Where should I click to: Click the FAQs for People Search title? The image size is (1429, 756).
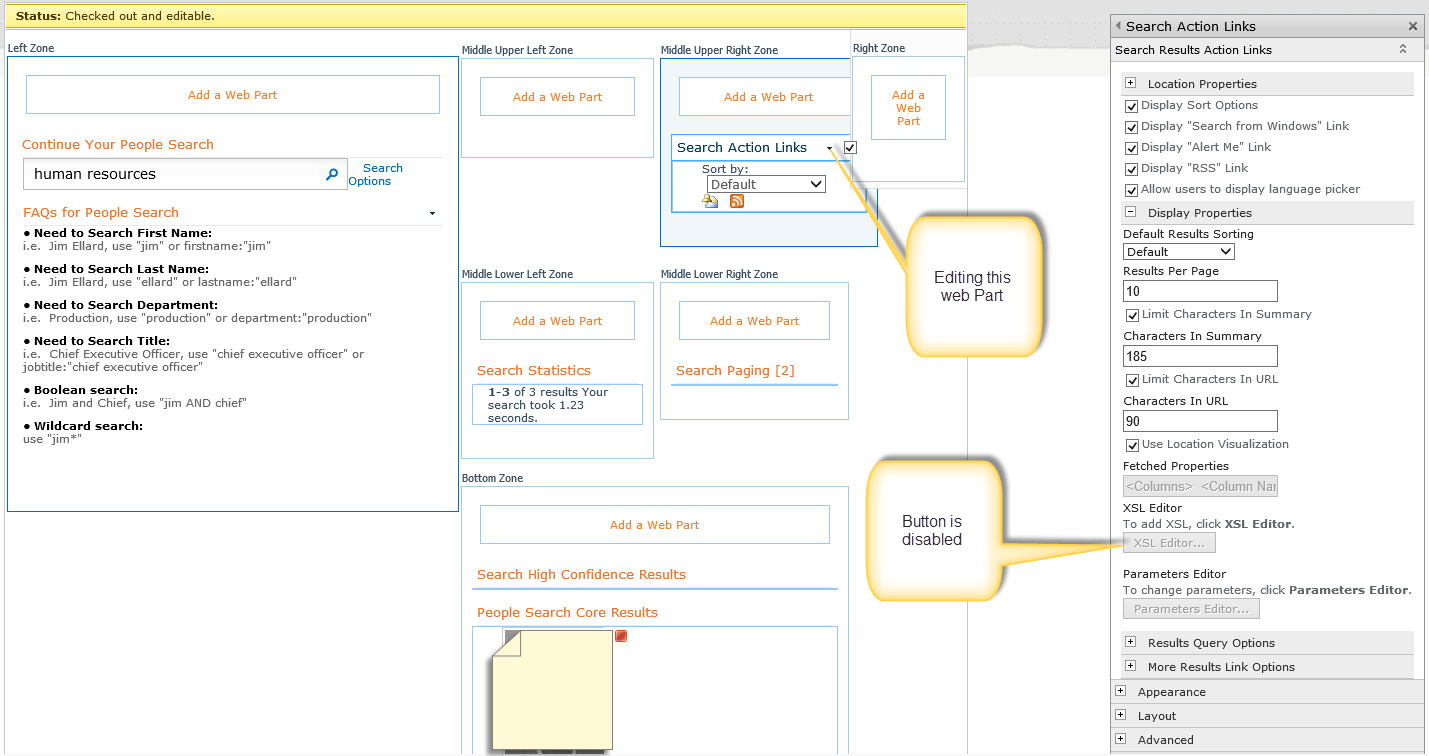click(101, 213)
